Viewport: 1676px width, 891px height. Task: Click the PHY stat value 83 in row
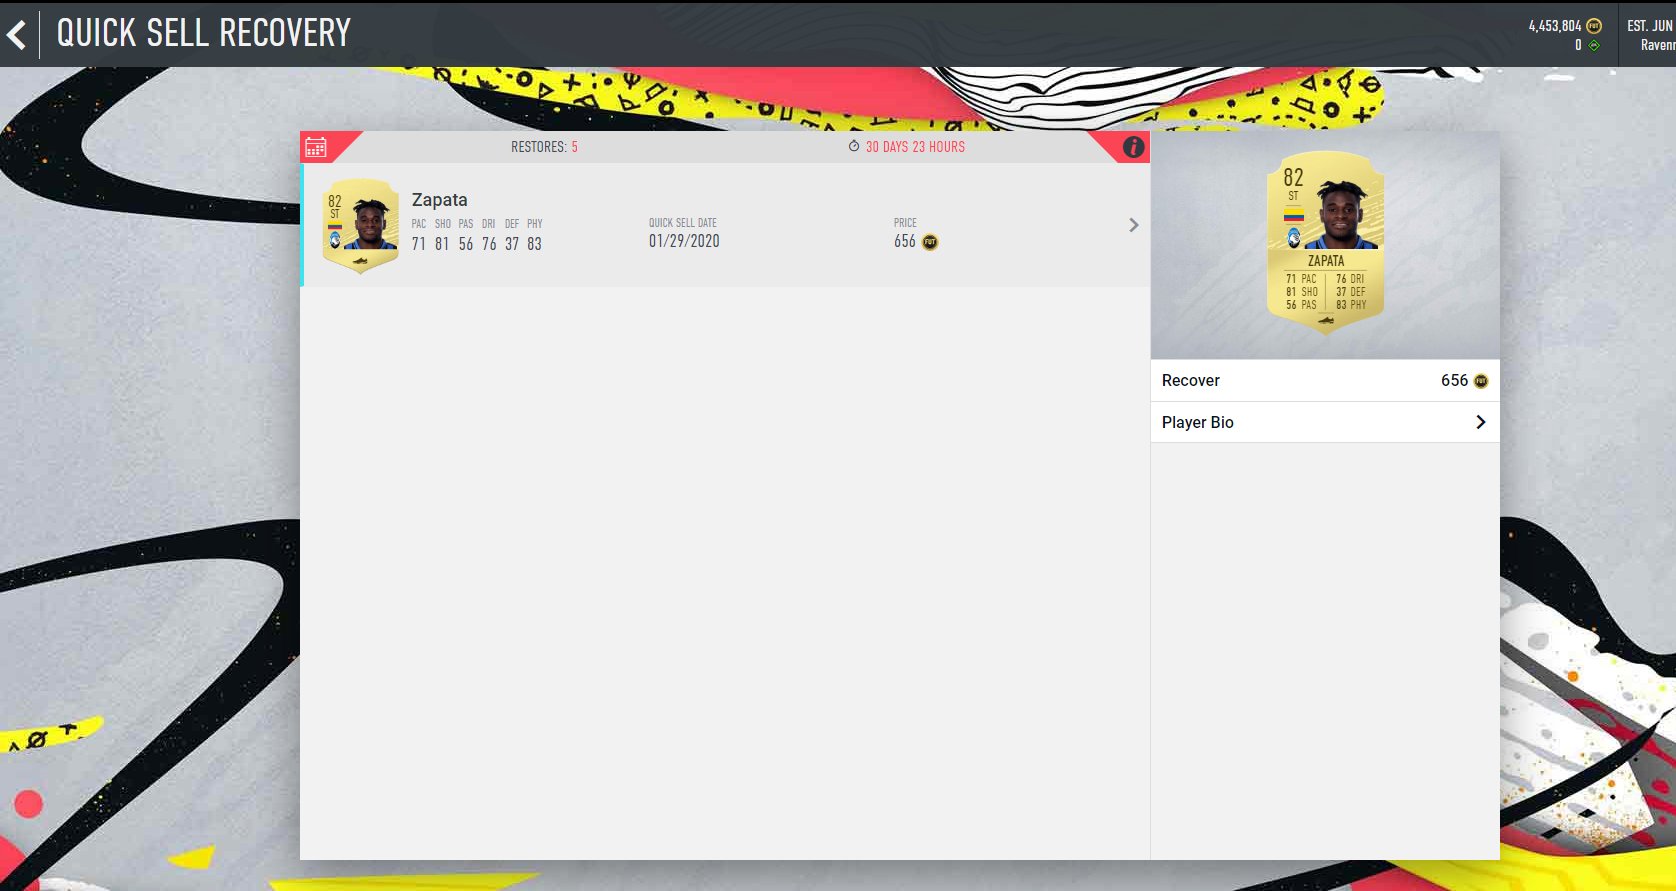[x=534, y=244]
